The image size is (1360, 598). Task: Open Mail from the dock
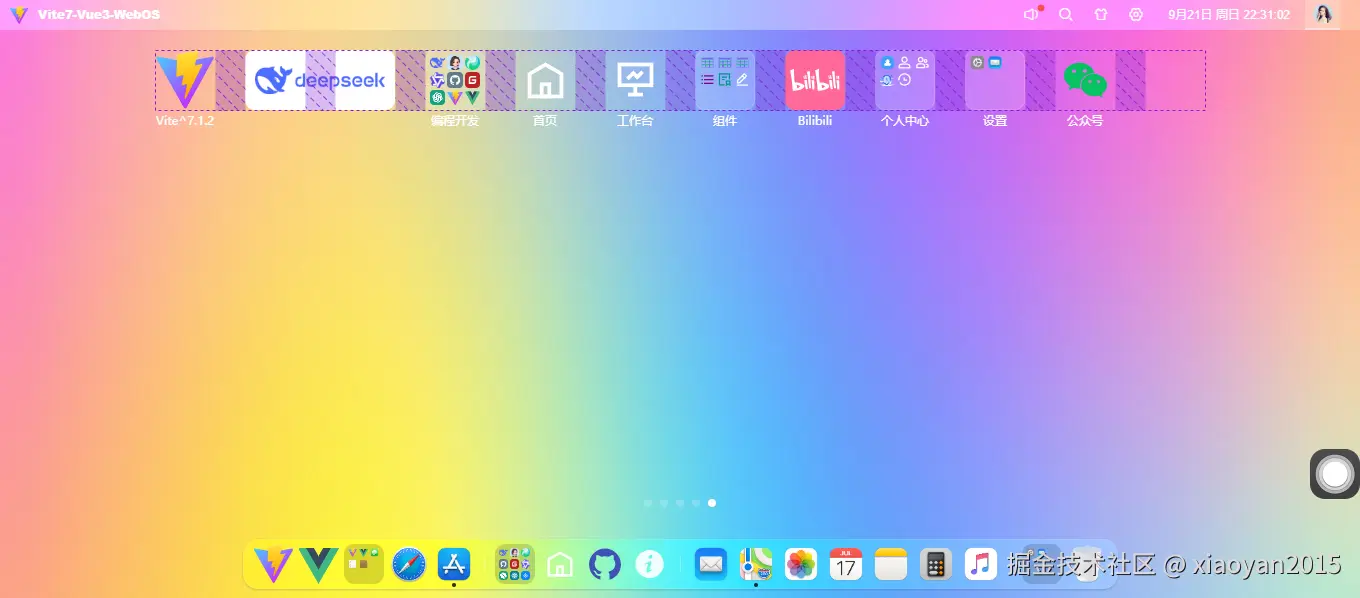click(x=711, y=565)
